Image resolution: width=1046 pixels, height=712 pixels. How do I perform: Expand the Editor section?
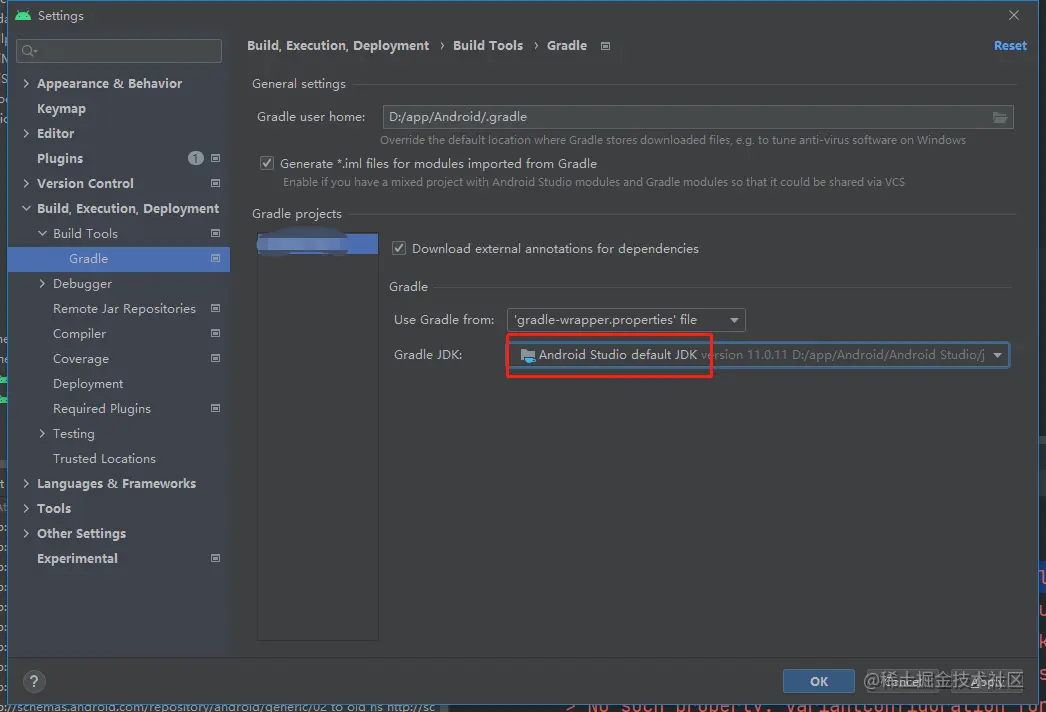coord(26,133)
